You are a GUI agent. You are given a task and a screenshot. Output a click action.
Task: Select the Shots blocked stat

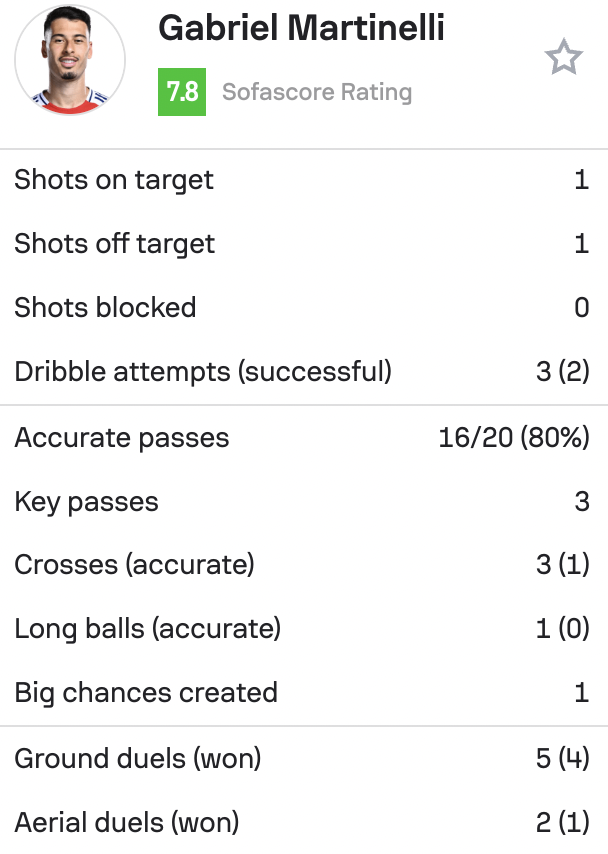click(x=304, y=307)
